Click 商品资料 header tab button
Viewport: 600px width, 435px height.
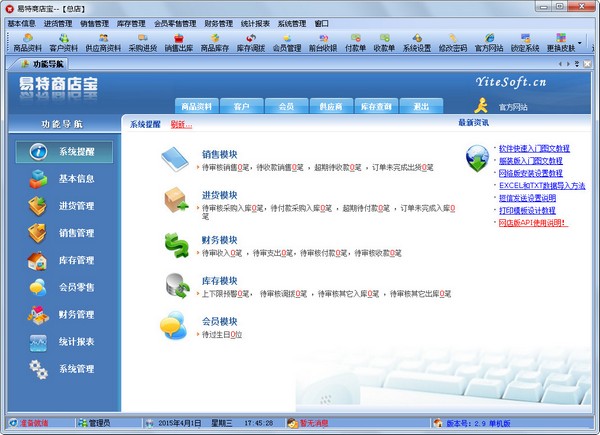[x=197, y=106]
